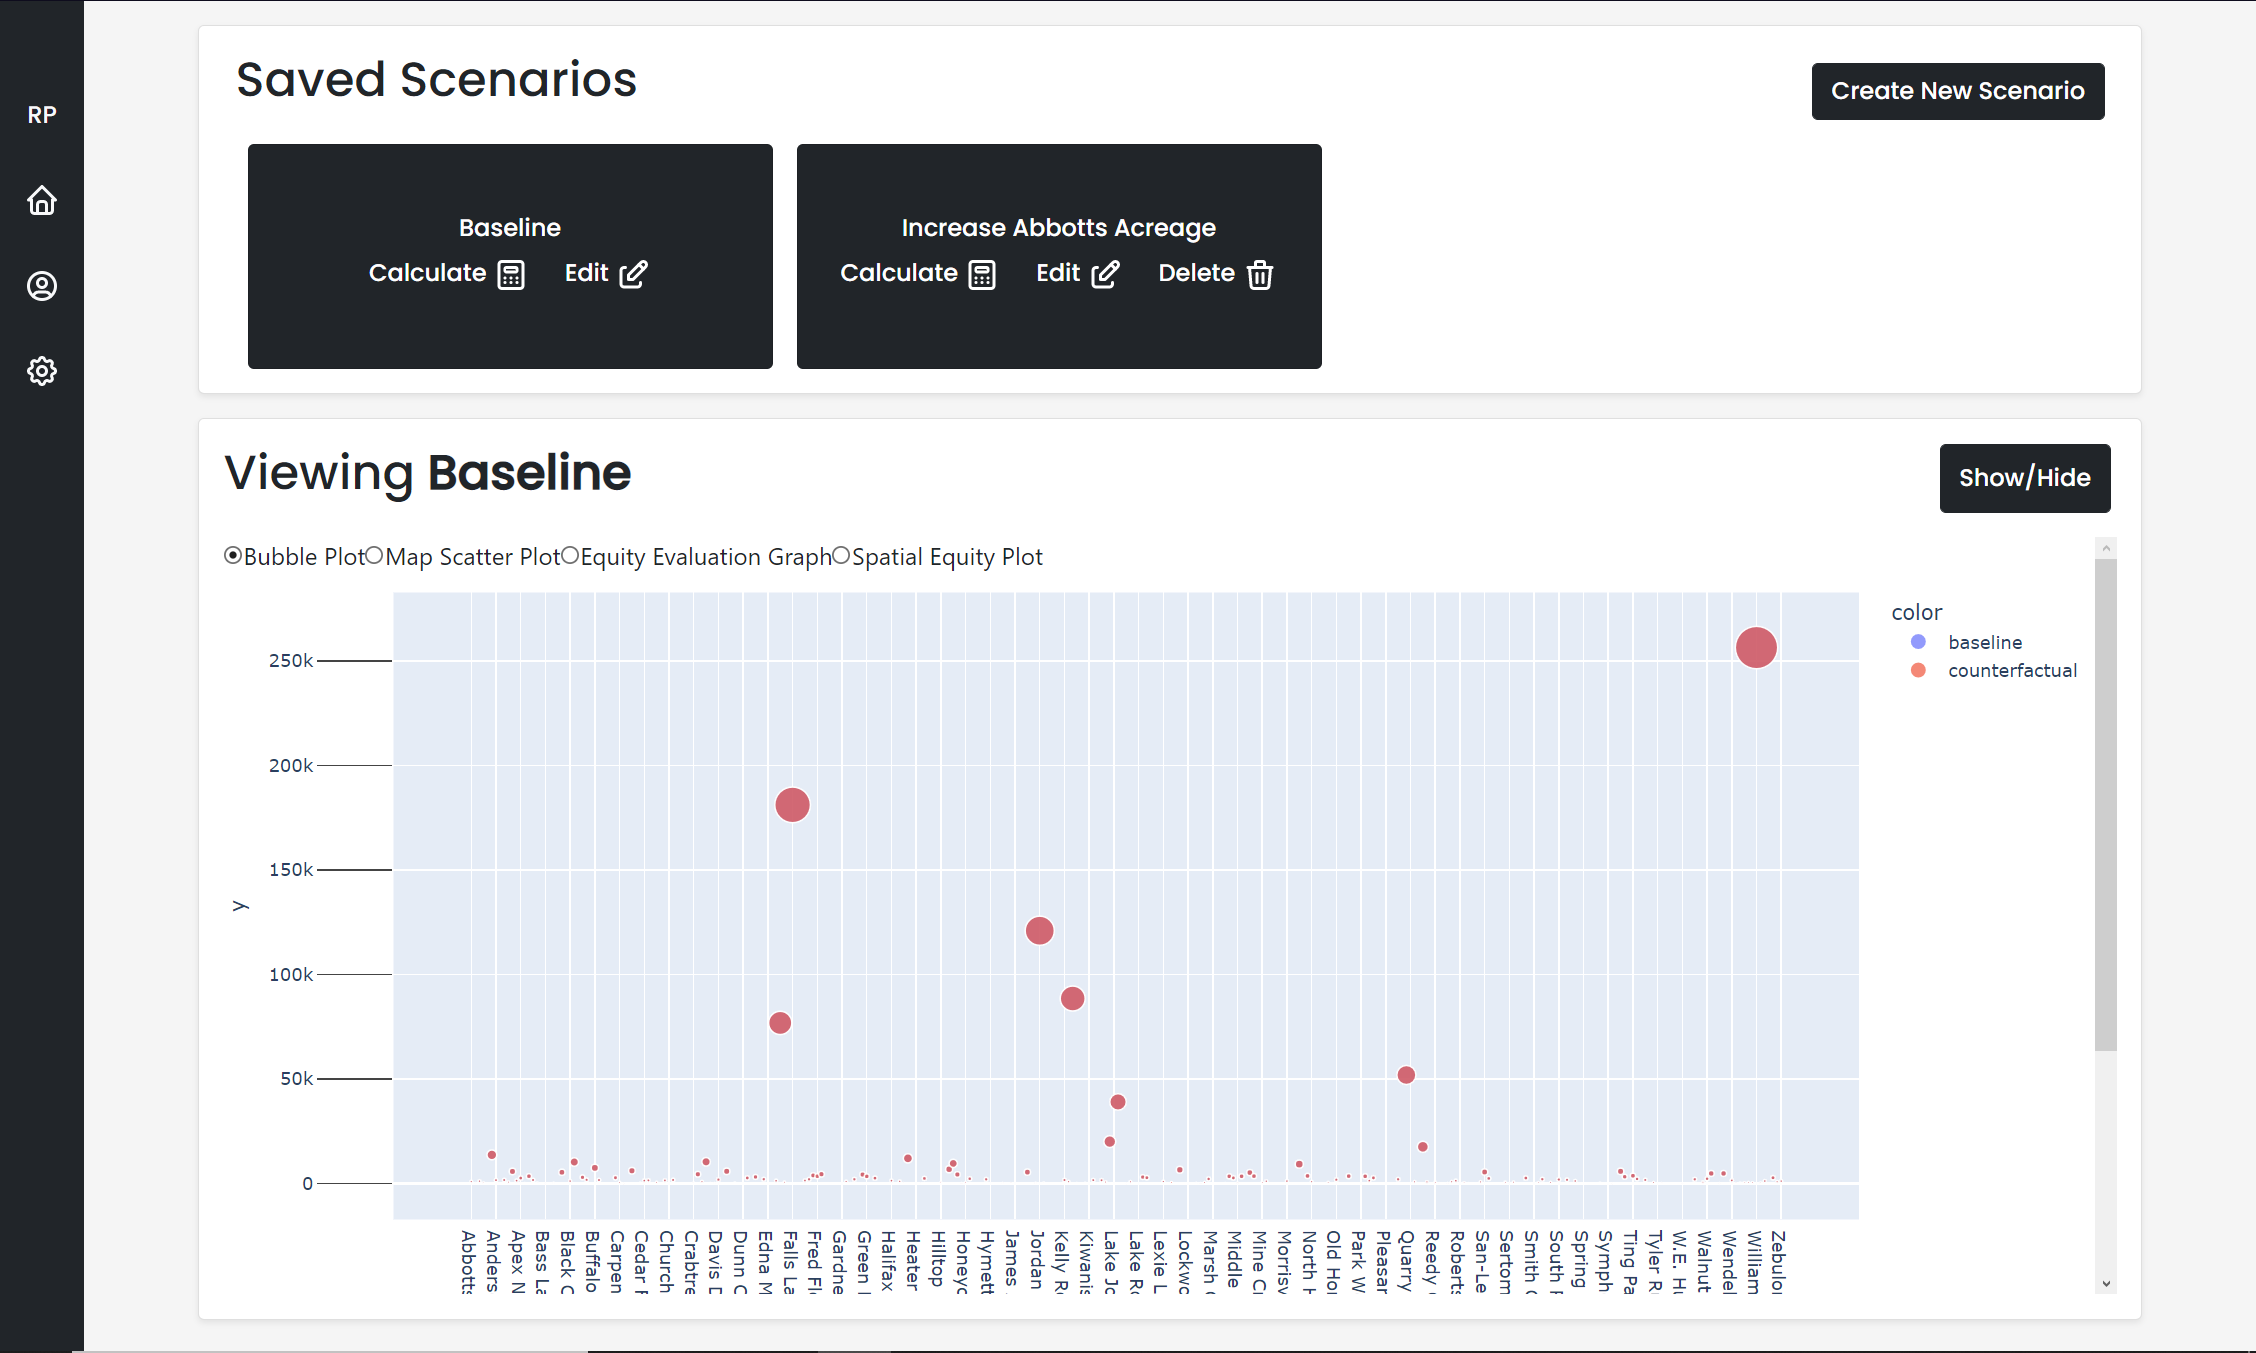This screenshot has height=1353, width=2256.
Task: Click the pencil edit icon for Baseline
Action: [633, 274]
